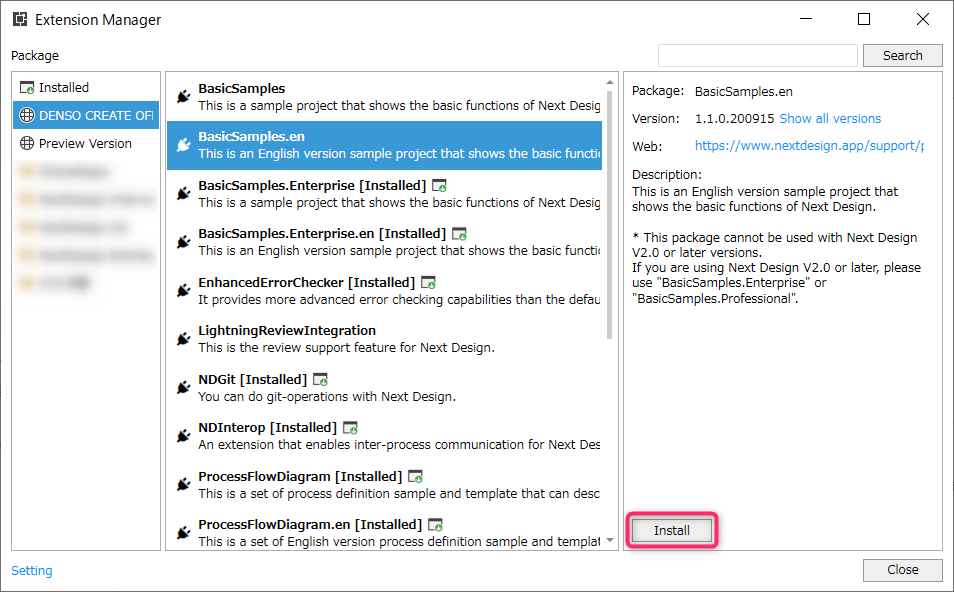
Task: Click installed badge after ProcessFlowDiagram [Installed]
Action: tap(415, 476)
